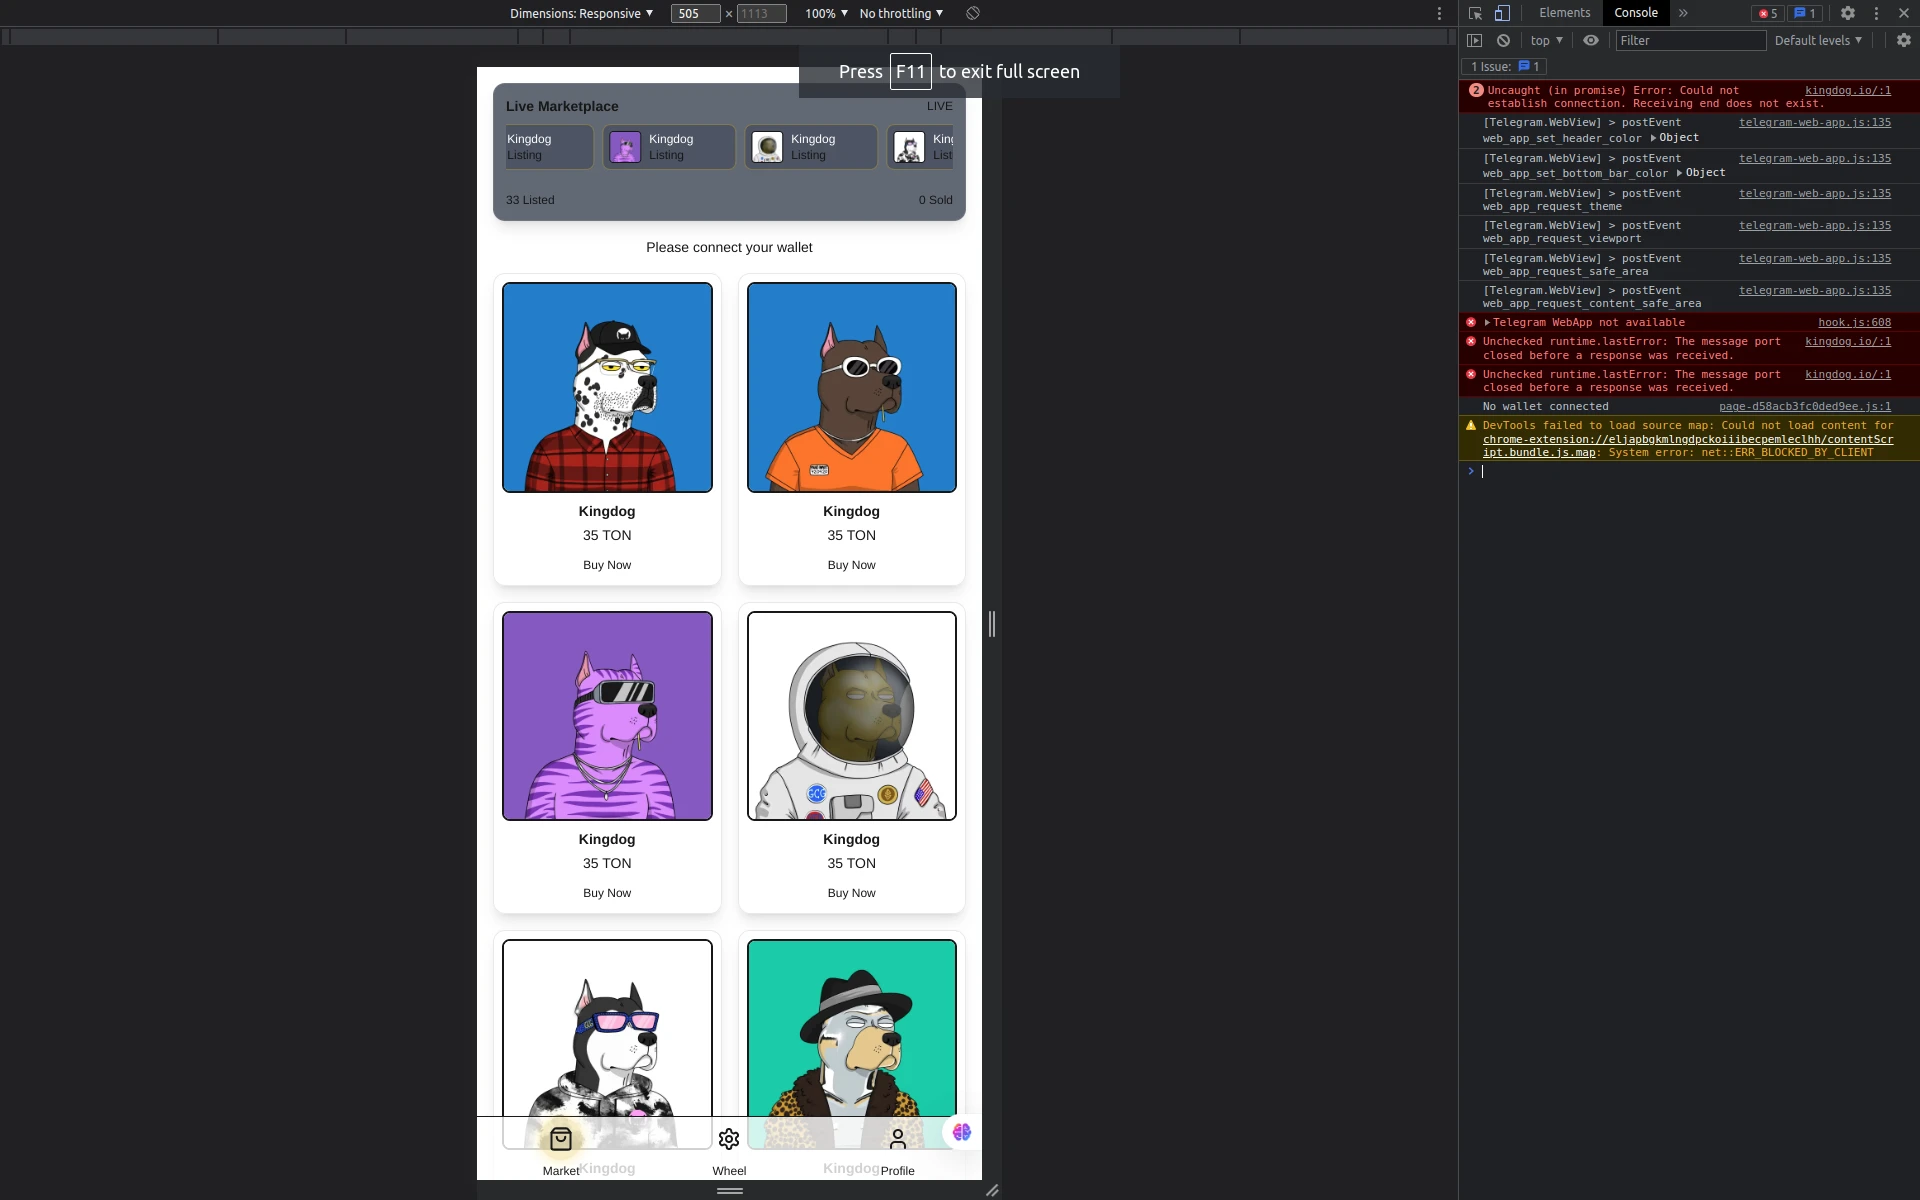Open Market shopping bag icon
The height and width of the screenshot is (1200, 1920).
(560, 1139)
